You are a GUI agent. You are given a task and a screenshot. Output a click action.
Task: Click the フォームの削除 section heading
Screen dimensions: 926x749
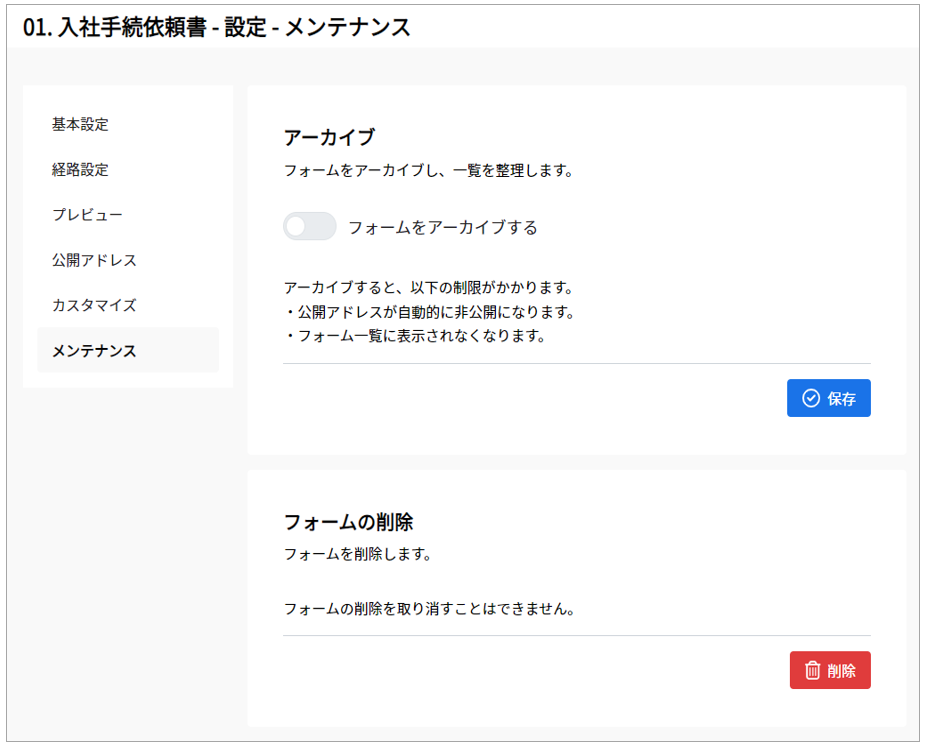(x=348, y=522)
